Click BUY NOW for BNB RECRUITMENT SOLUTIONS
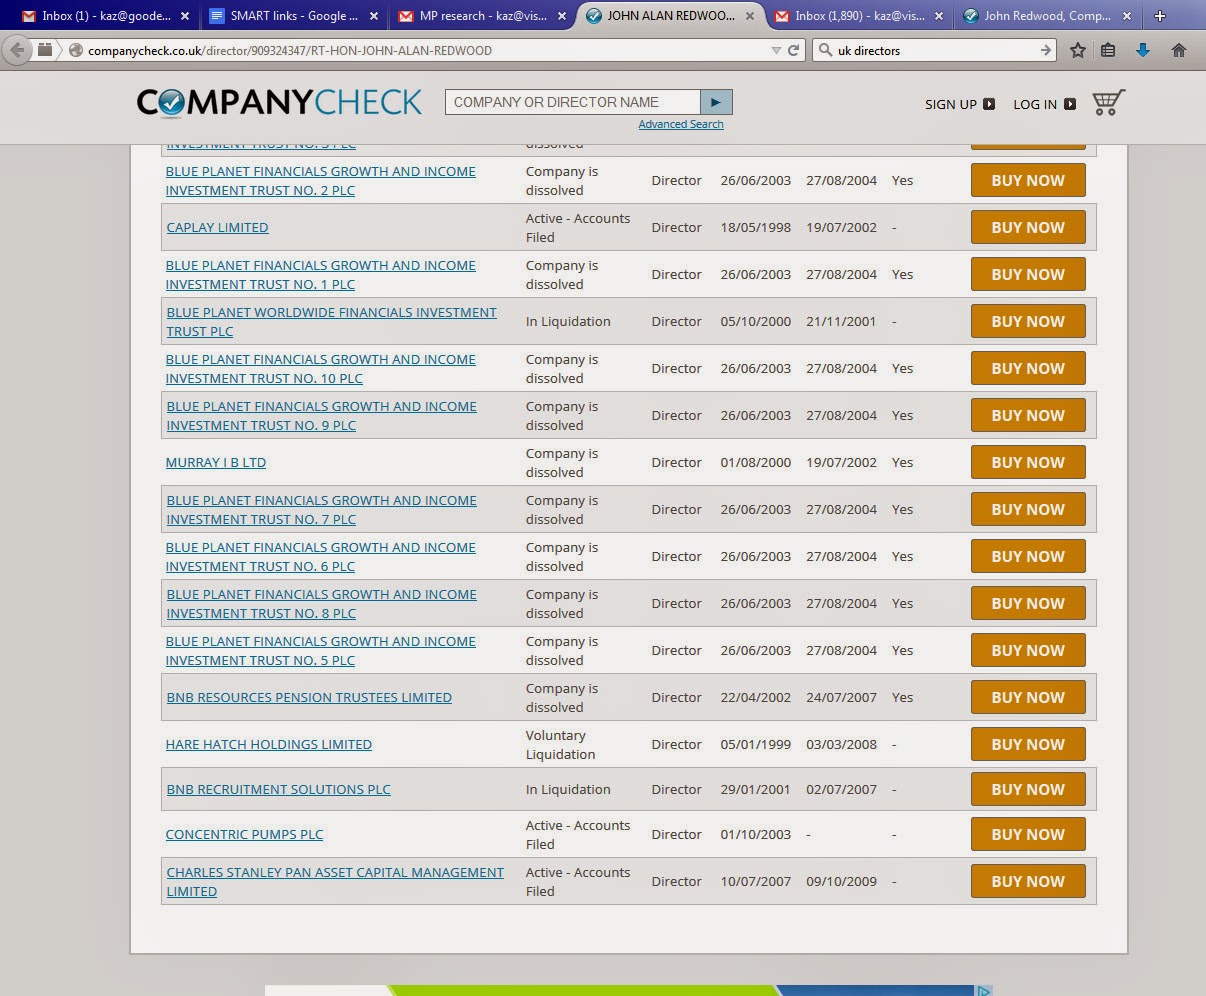 (x=1028, y=789)
